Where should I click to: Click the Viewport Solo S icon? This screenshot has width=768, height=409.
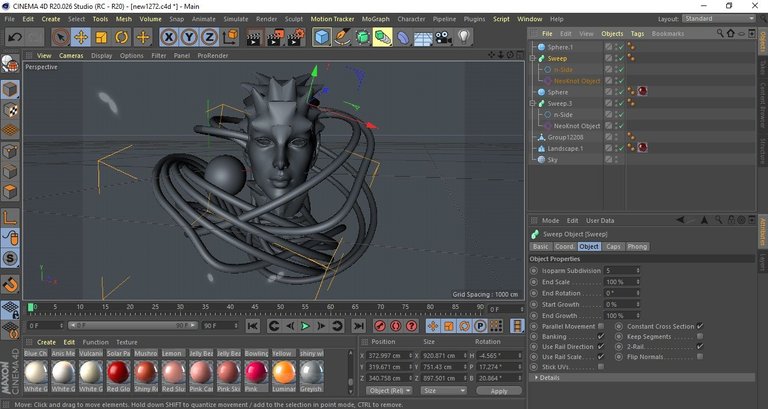(x=10, y=258)
